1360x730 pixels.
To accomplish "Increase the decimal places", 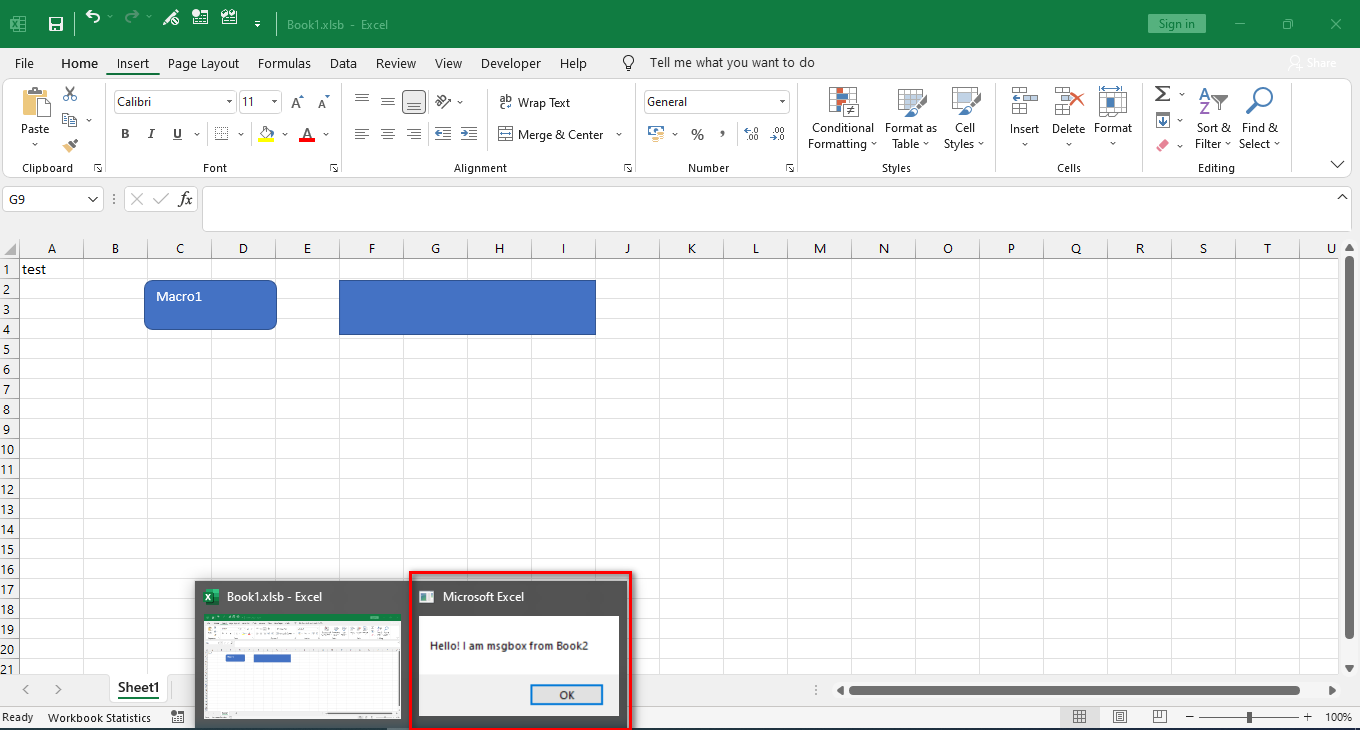I will pos(752,134).
